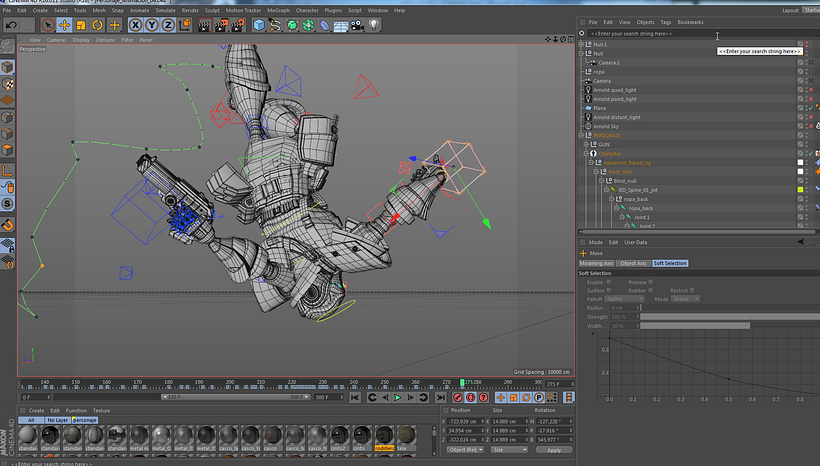Viewport: 820px width, 466px height.
Task: Toggle the Z axis lock icon
Action: click(167, 24)
